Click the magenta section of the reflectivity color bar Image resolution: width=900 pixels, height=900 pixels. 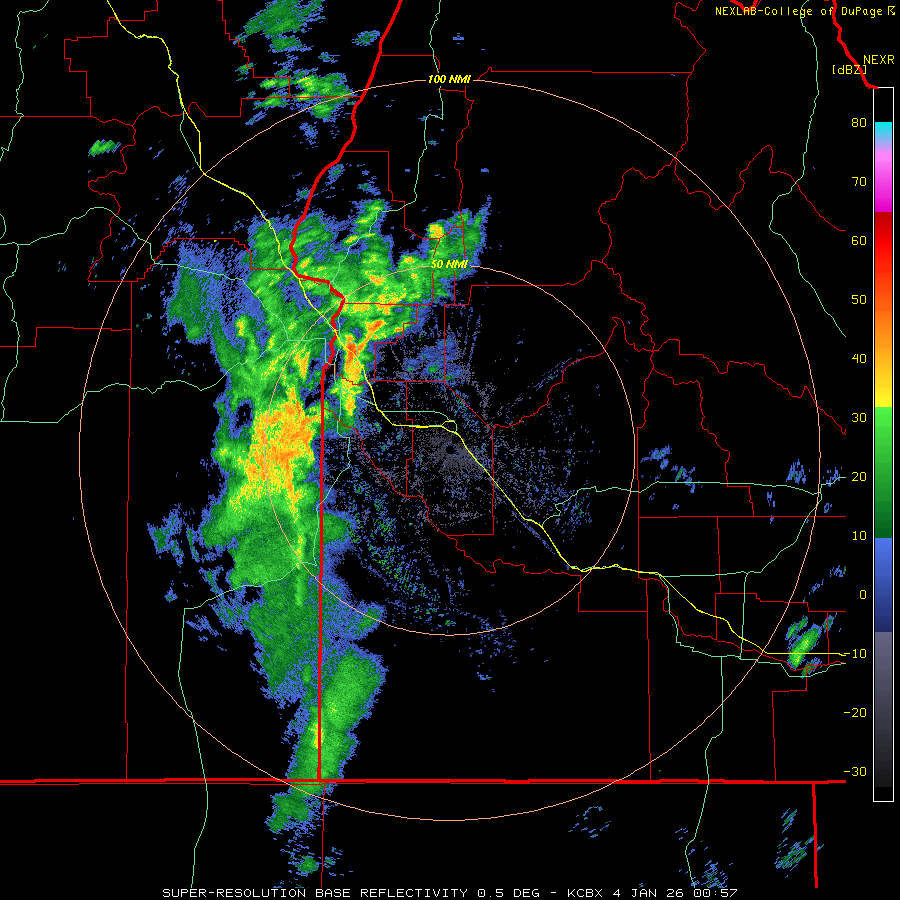[x=883, y=181]
